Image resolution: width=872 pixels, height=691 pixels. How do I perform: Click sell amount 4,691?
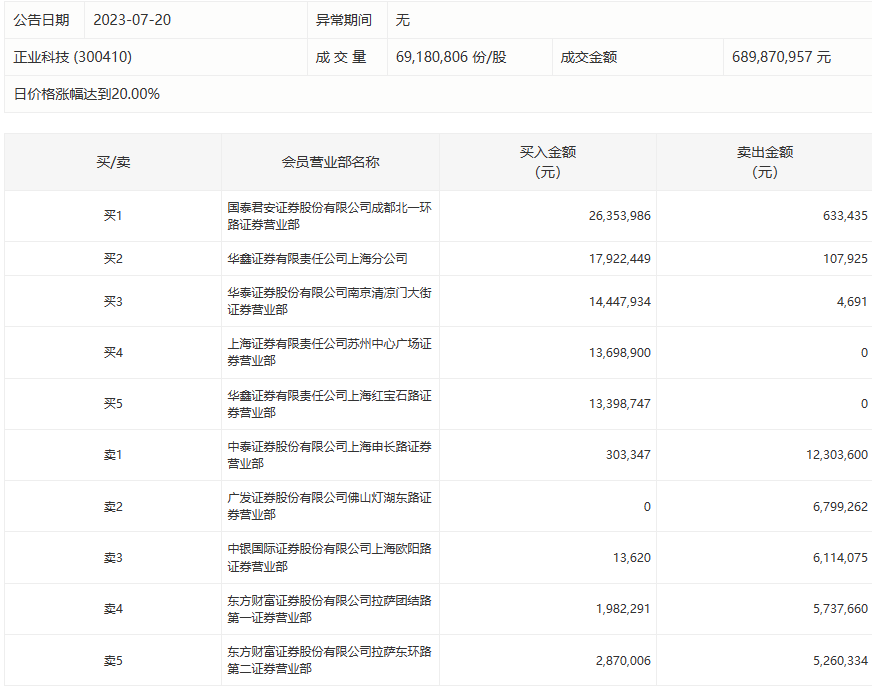852,301
